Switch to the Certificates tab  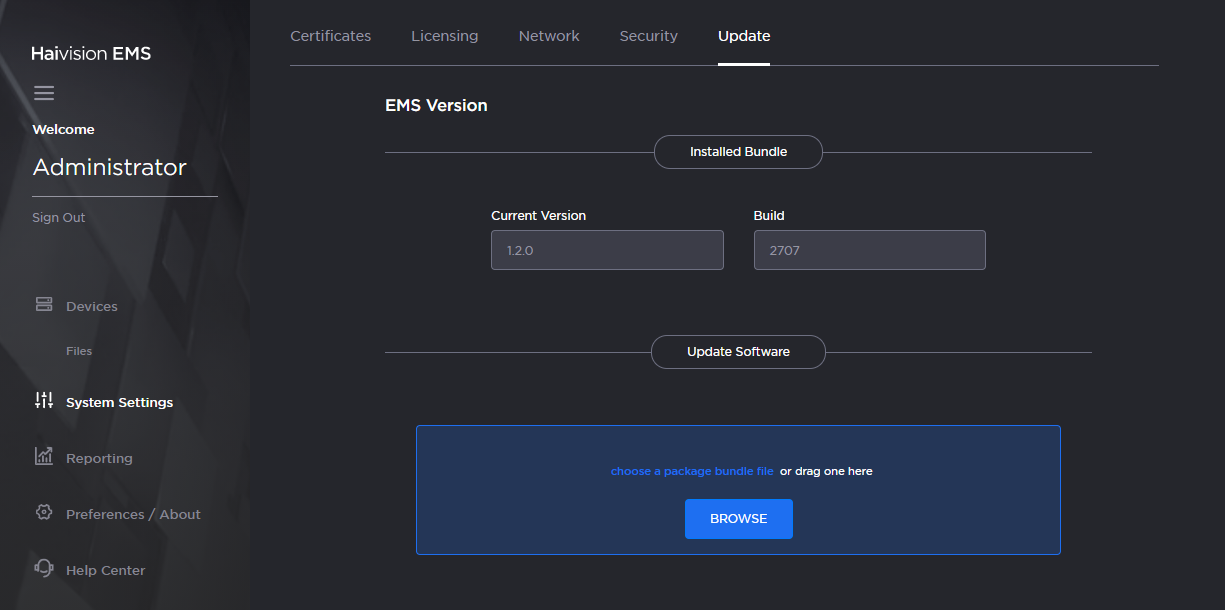[330, 35]
